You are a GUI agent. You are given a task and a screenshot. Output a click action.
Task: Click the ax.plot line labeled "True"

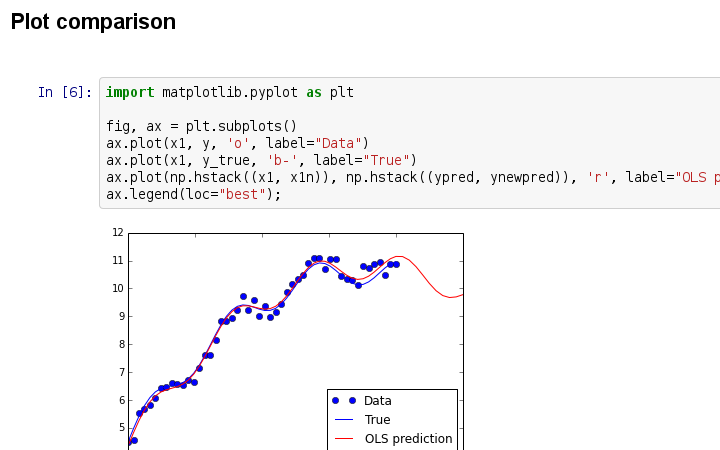(x=260, y=160)
